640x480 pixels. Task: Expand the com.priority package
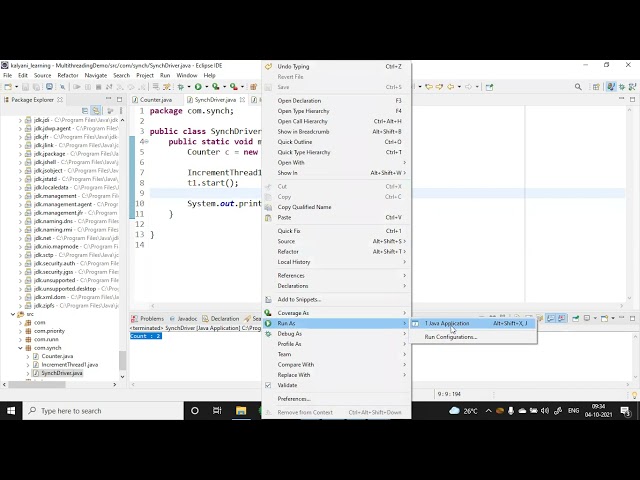(x=20, y=331)
